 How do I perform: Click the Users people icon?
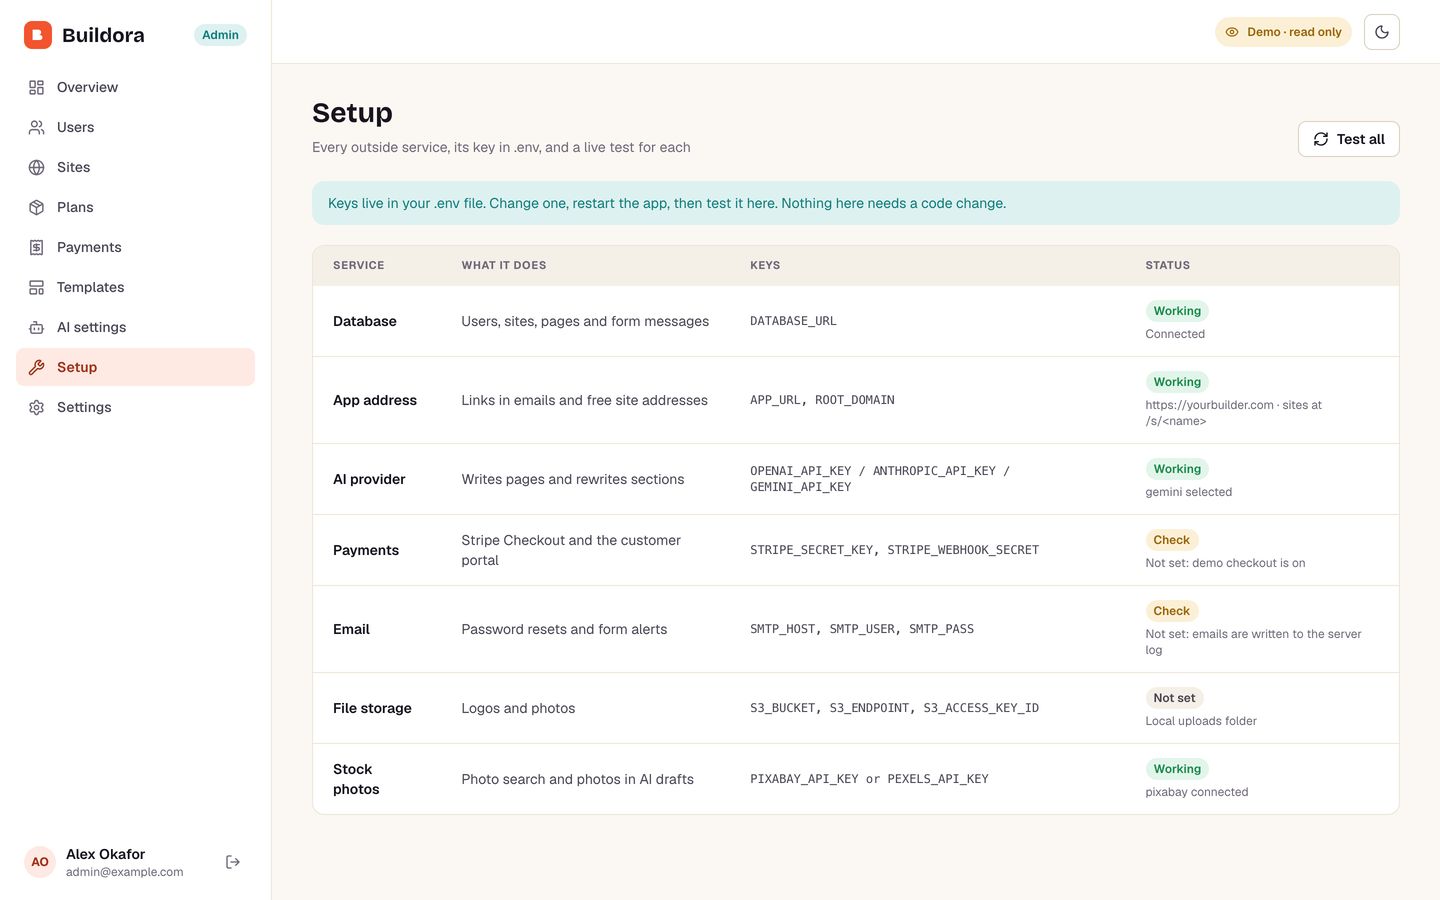(37, 127)
